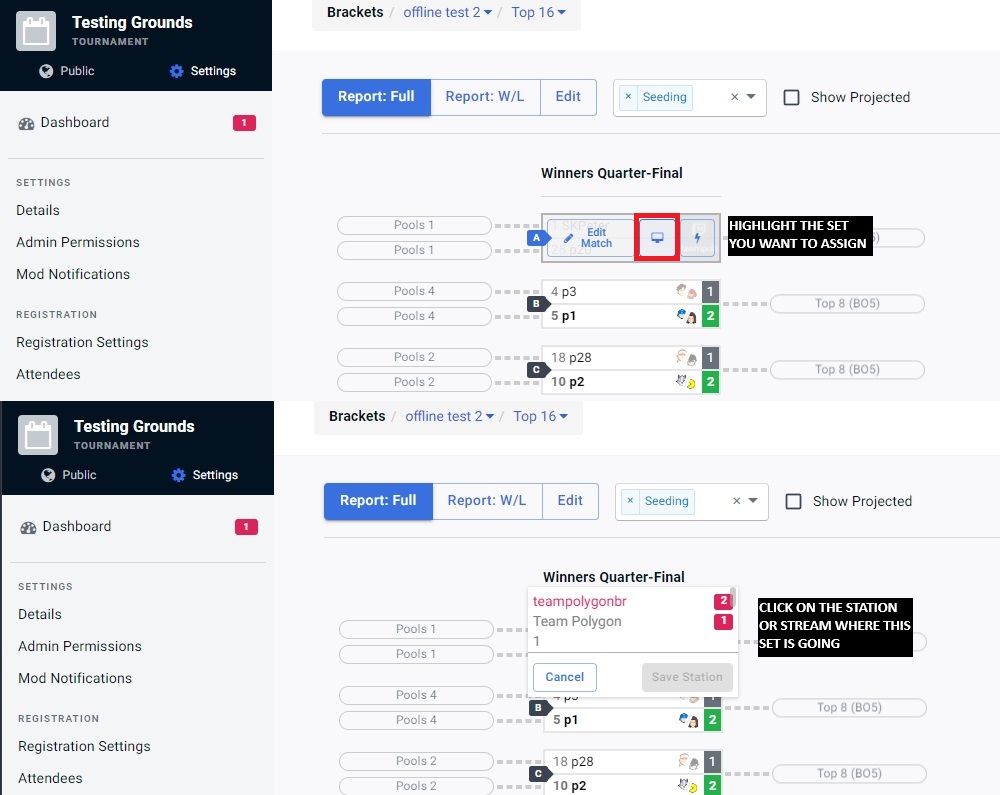Select Report: Full tab in upper screenshot
Viewport: 1000px width, 795px height.
click(x=376, y=97)
